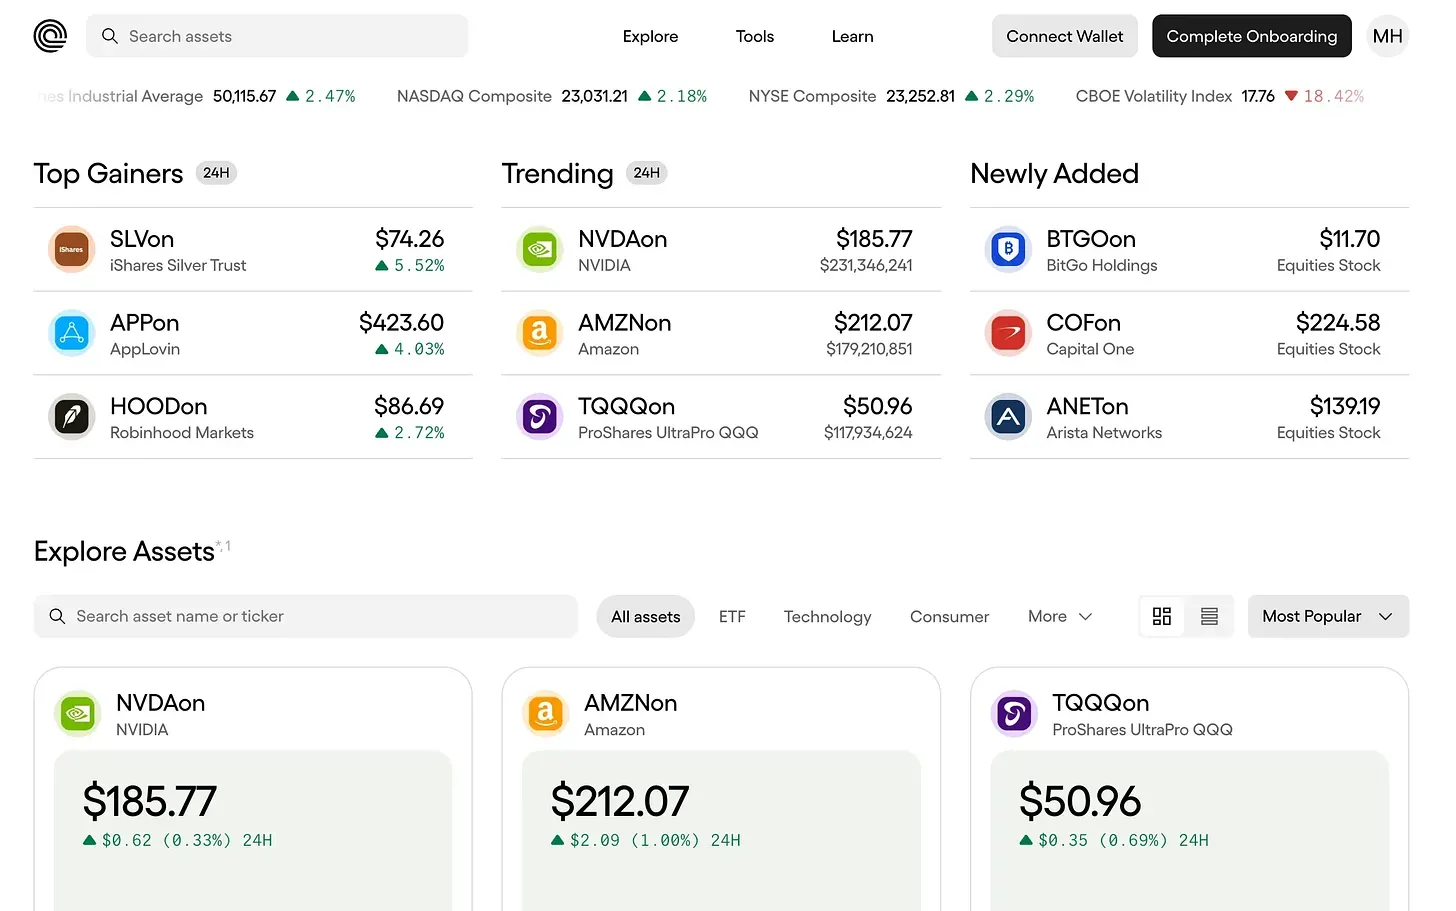Screen dimensions: 1456x911
Task: Open the APPon AppLovin asset icon
Action: 71,334
